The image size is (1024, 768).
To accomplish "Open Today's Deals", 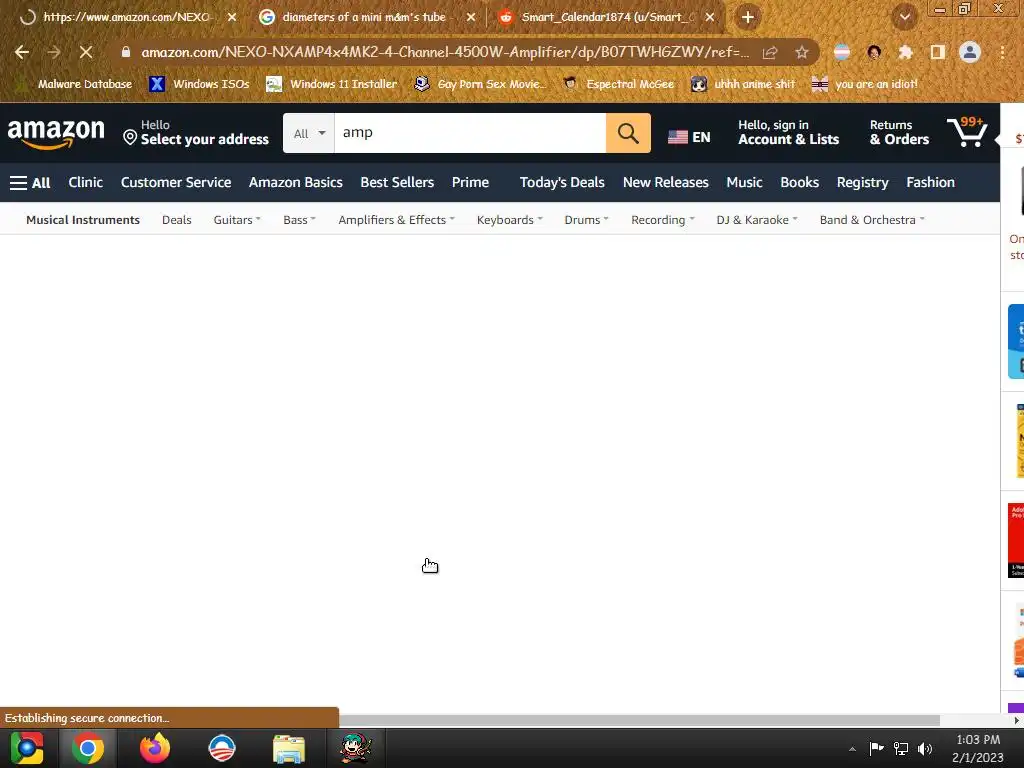I will point(562,183).
